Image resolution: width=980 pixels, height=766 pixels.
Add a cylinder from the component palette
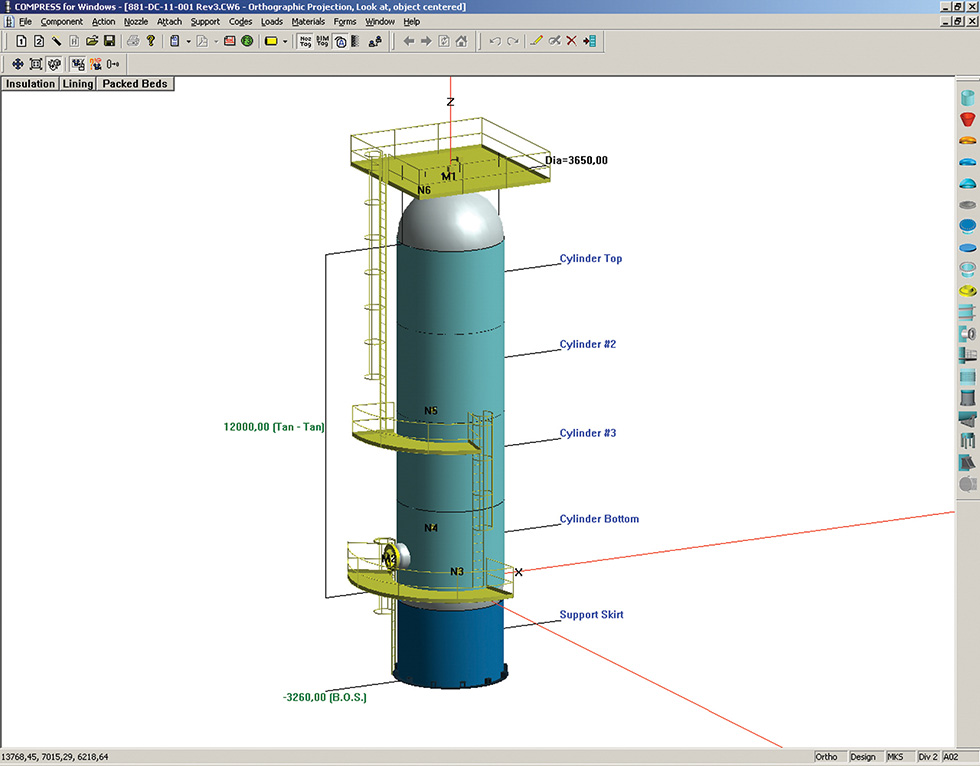[x=968, y=97]
